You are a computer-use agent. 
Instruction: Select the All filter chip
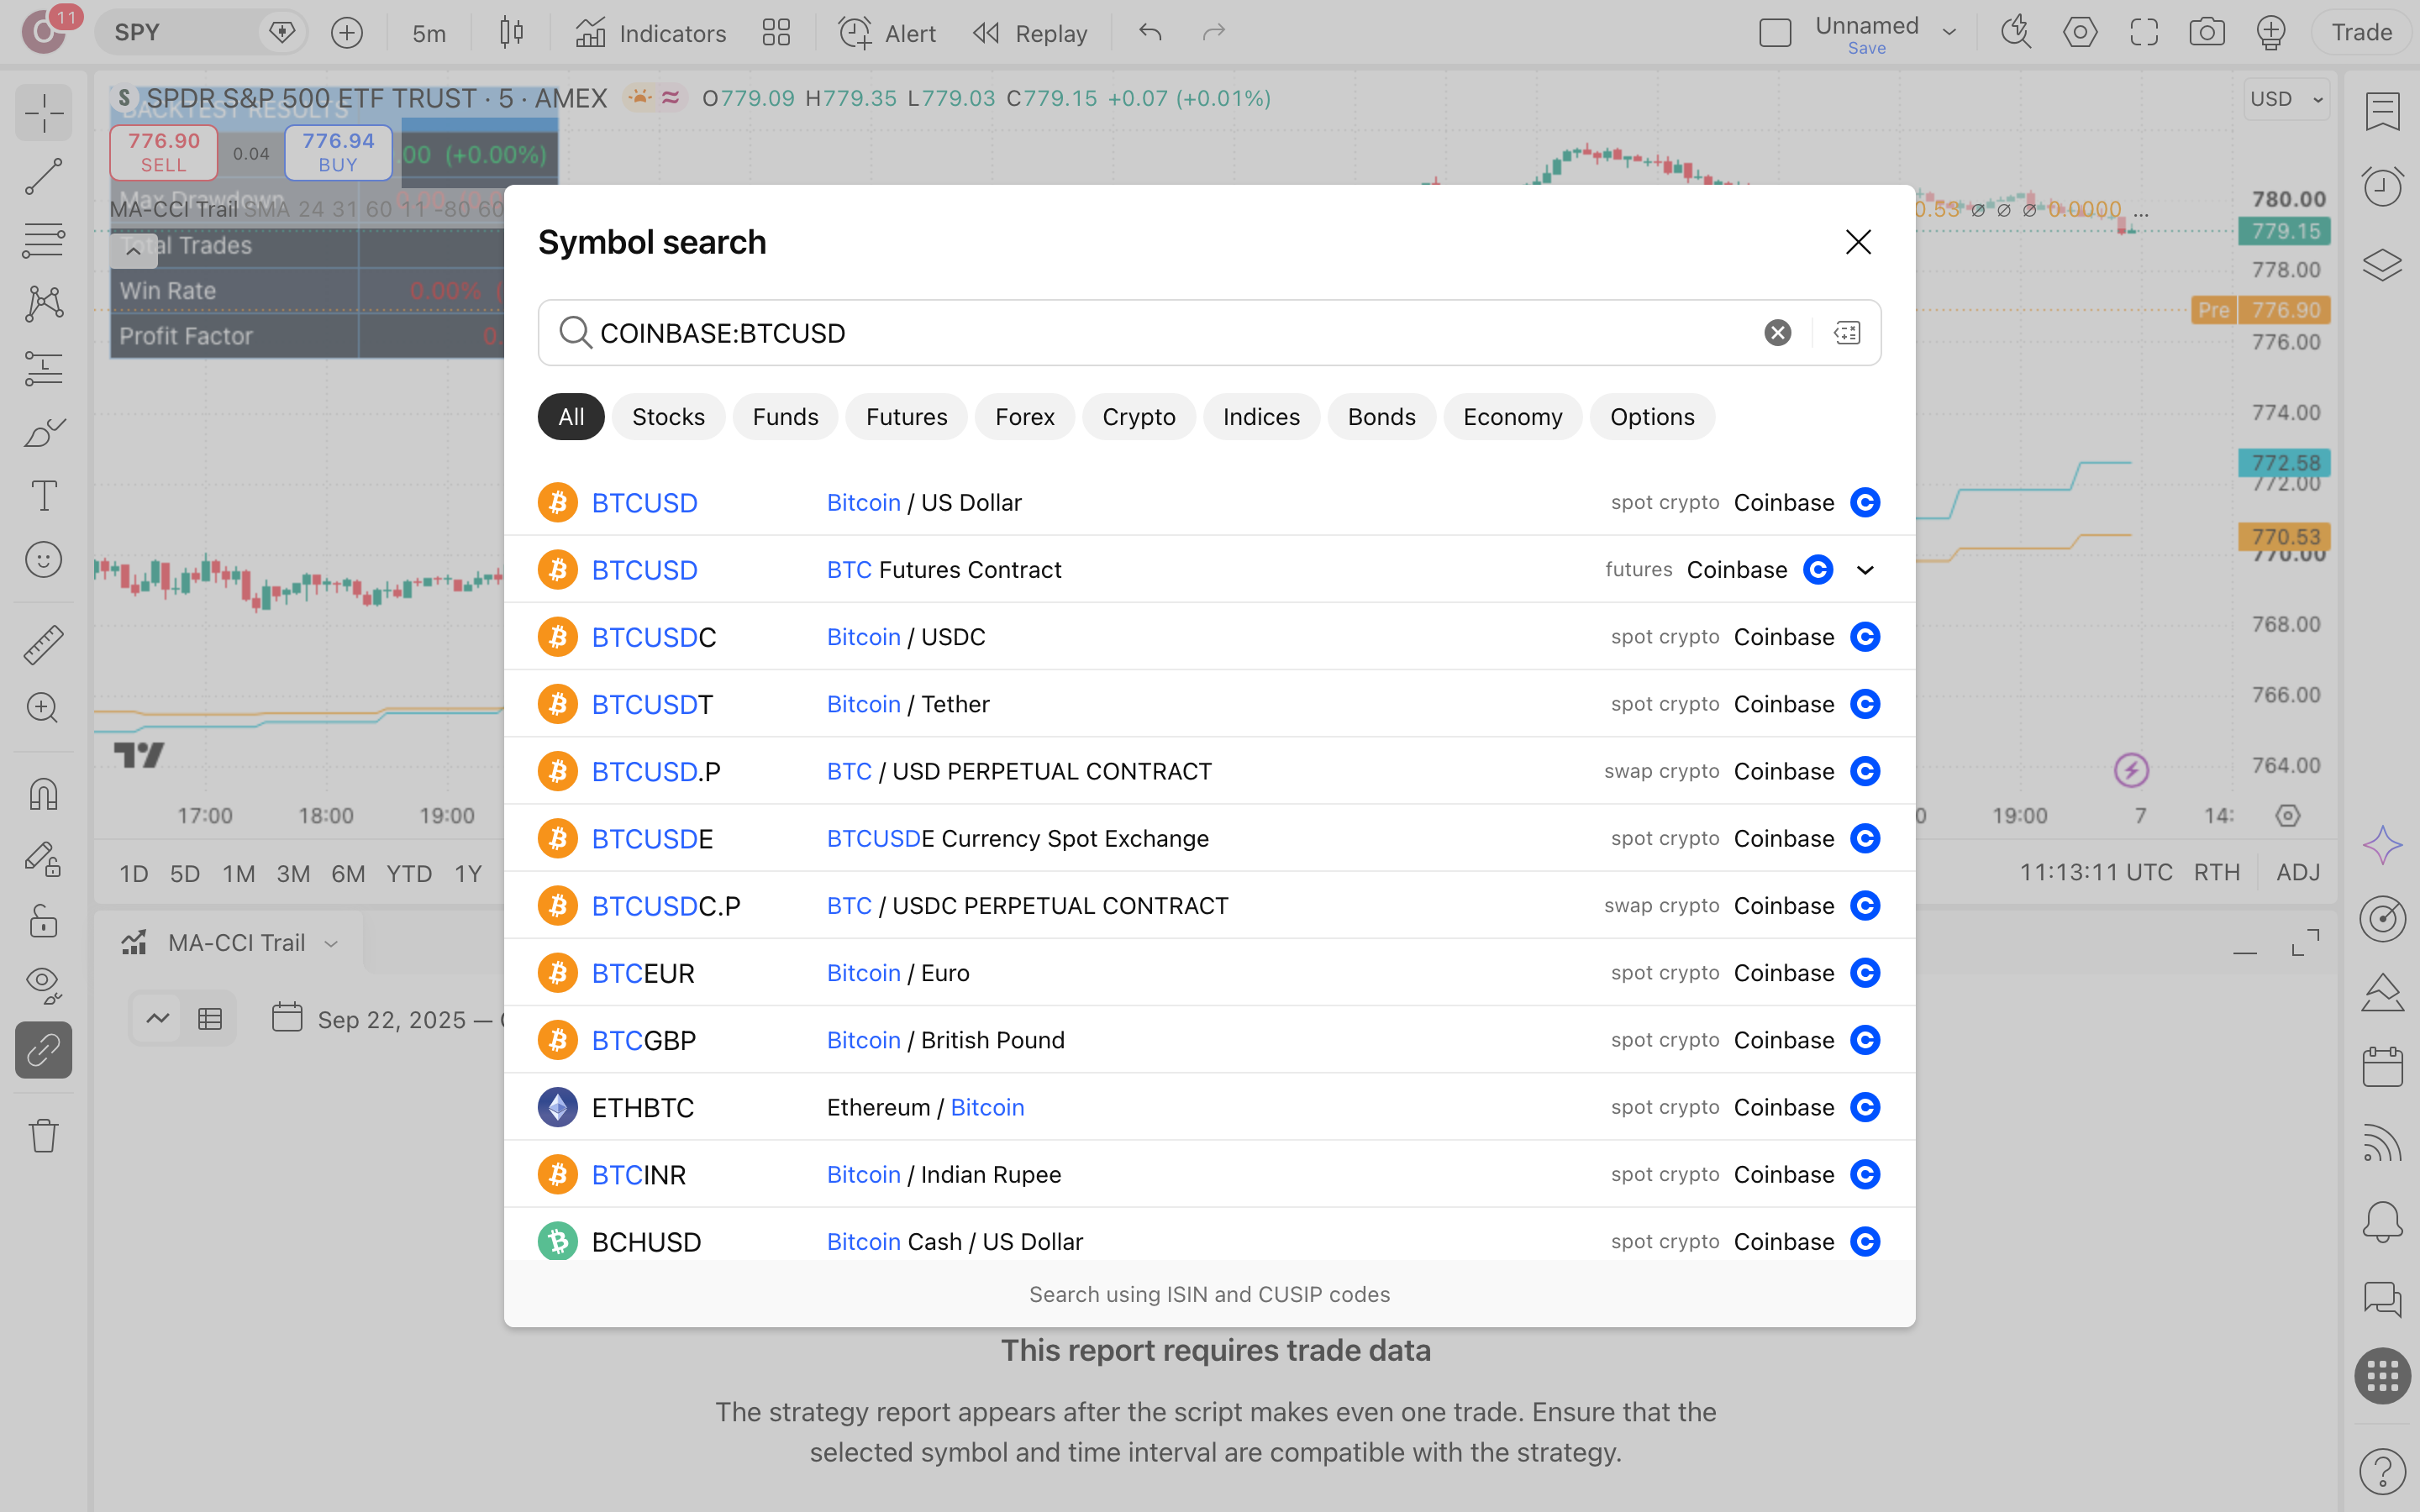click(571, 417)
